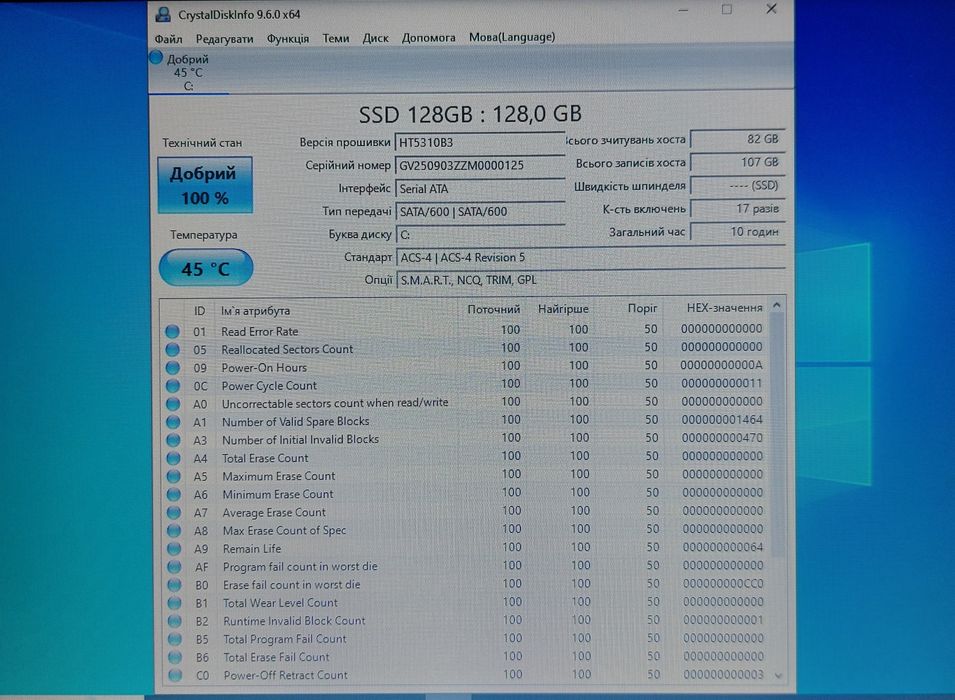Screen dimensions: 955x700
Task: Click the standard field ACS-4 Revision 5
Action: point(591,257)
